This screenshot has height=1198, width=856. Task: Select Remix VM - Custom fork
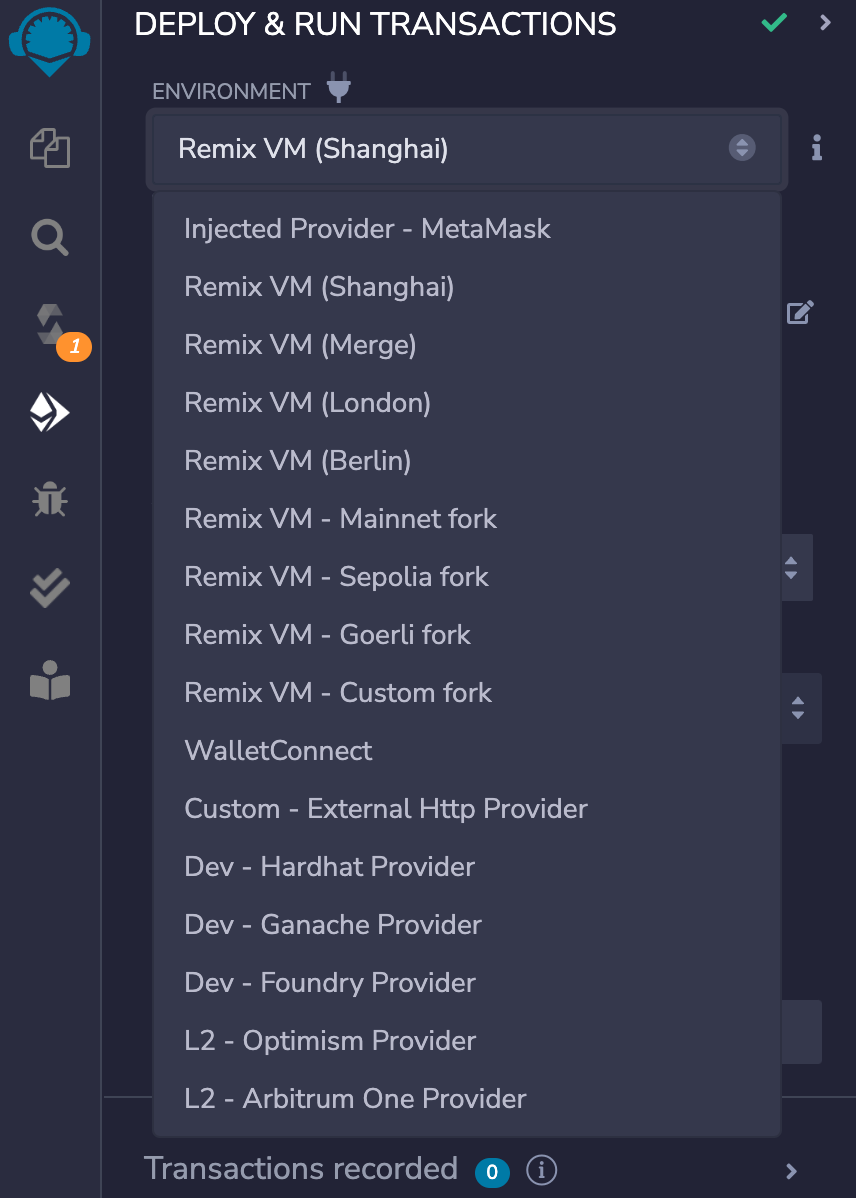tap(467, 693)
